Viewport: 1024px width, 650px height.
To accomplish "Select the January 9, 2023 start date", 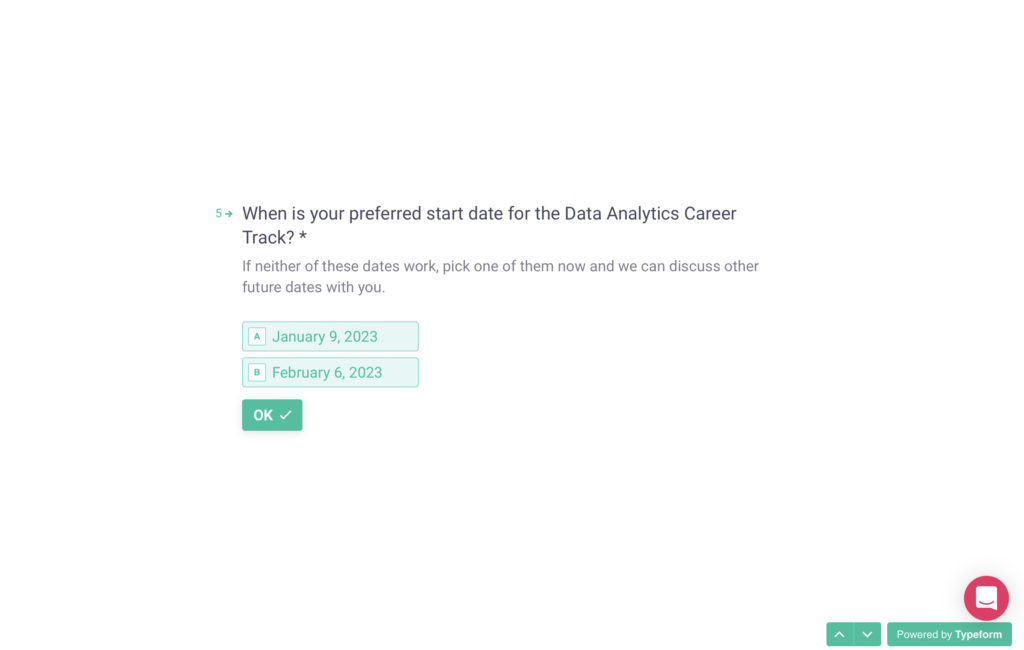I will click(330, 336).
